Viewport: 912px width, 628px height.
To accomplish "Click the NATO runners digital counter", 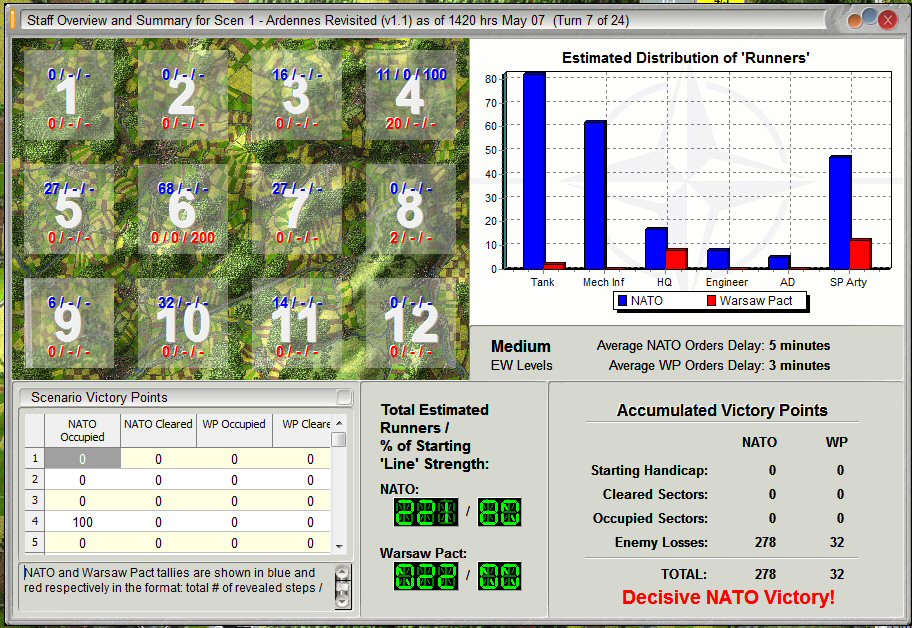I will pyautogui.click(x=426, y=512).
